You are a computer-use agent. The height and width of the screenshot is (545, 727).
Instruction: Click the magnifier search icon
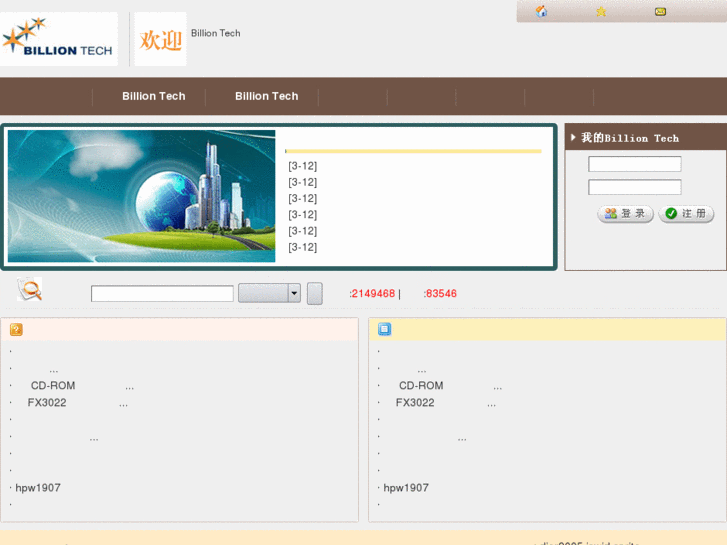(30, 289)
